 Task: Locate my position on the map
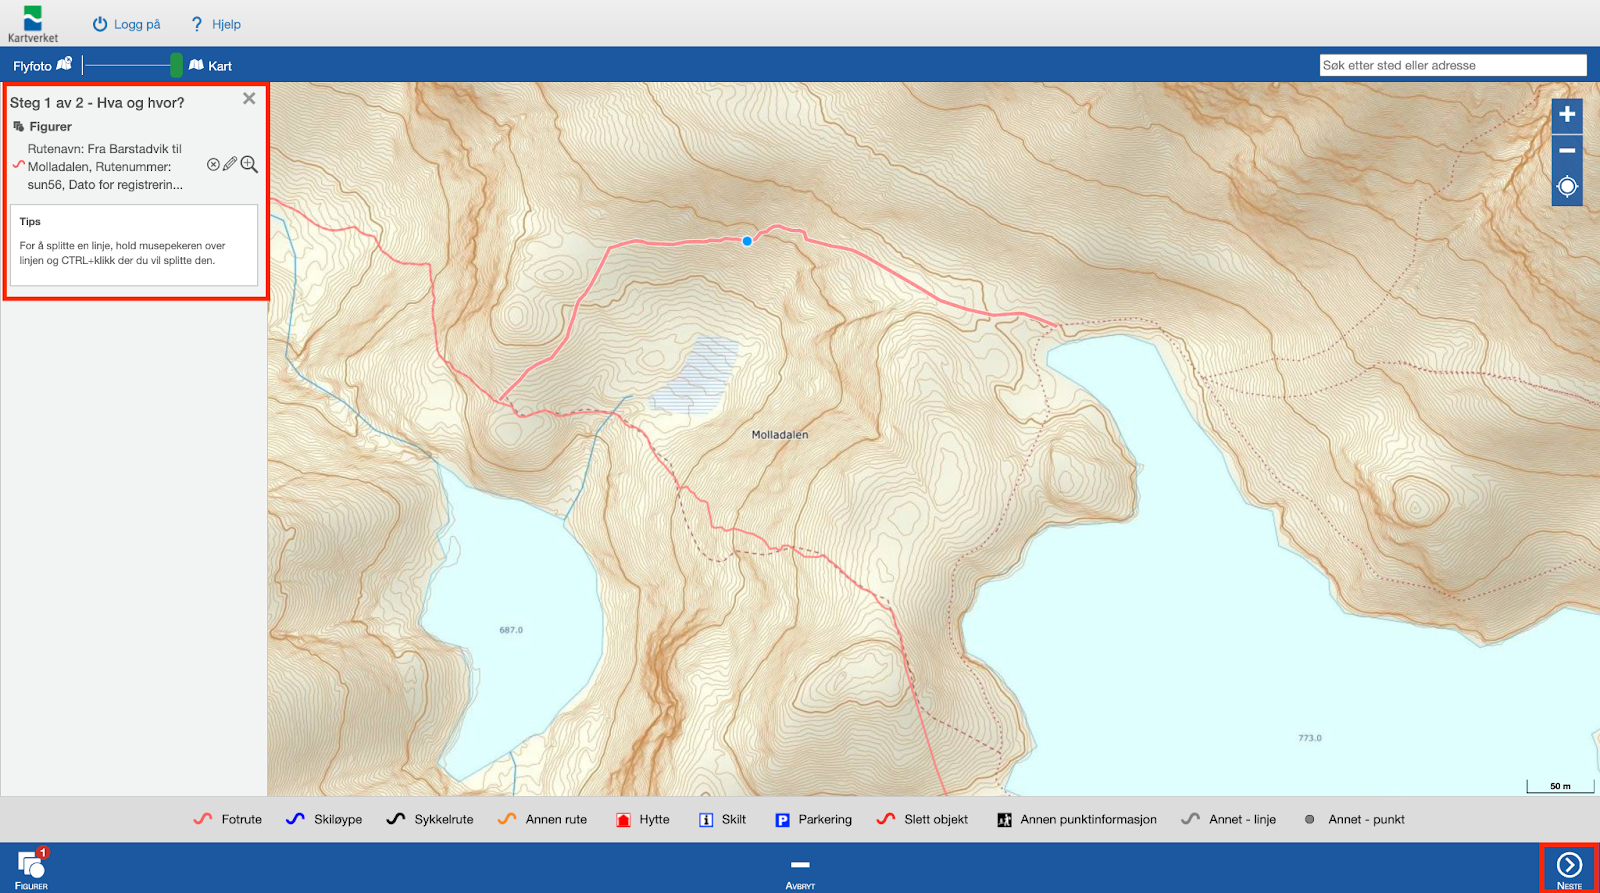[x=1567, y=186]
